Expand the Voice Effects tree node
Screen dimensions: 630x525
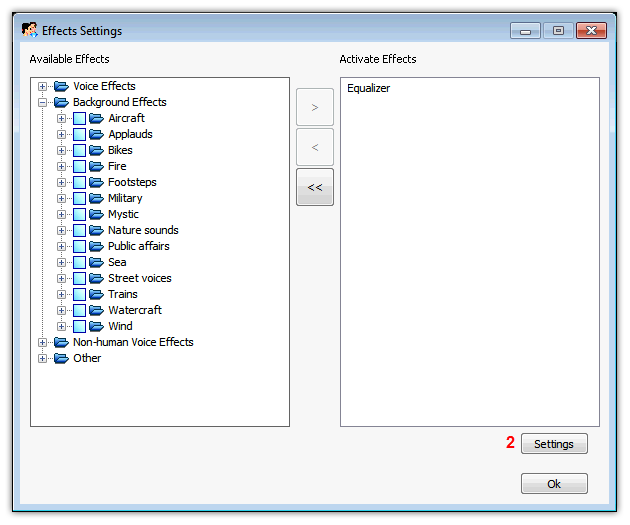[x=42, y=86]
